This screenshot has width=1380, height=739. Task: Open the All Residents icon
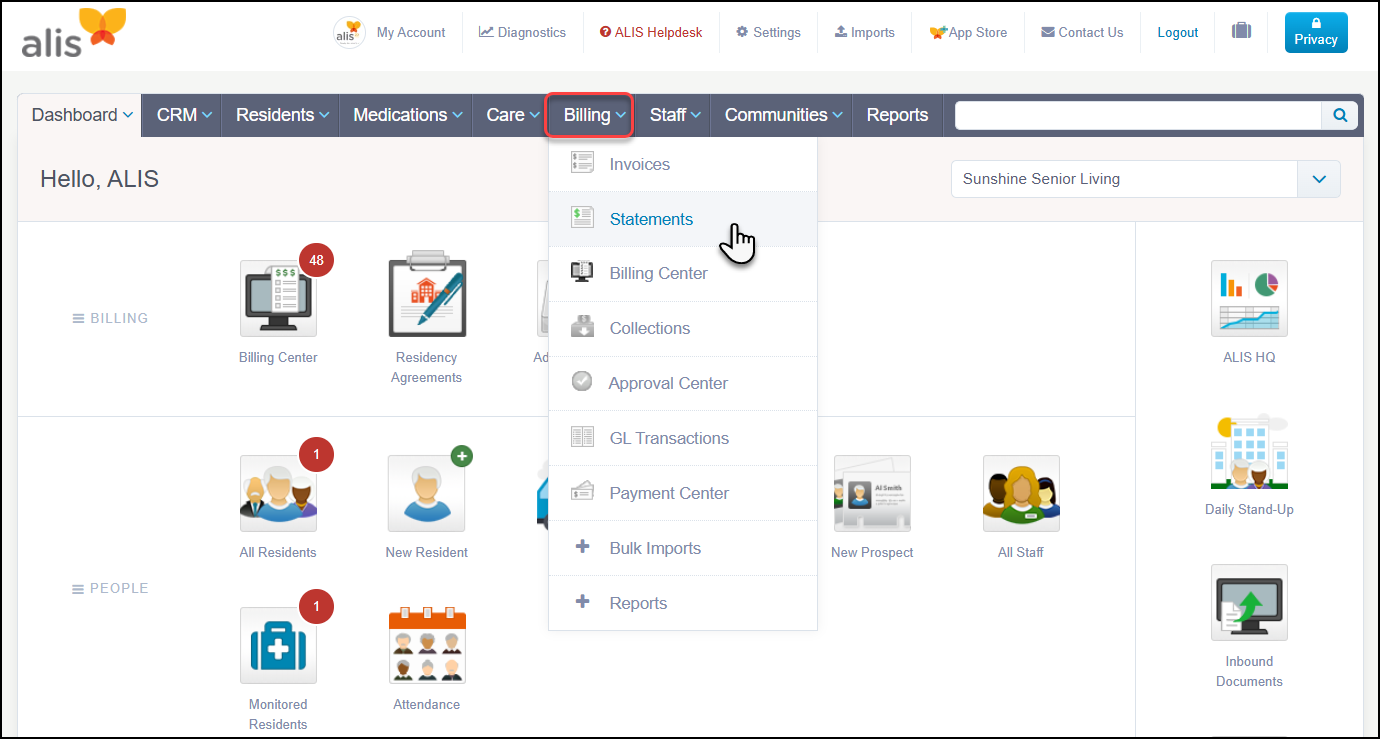[x=278, y=494]
